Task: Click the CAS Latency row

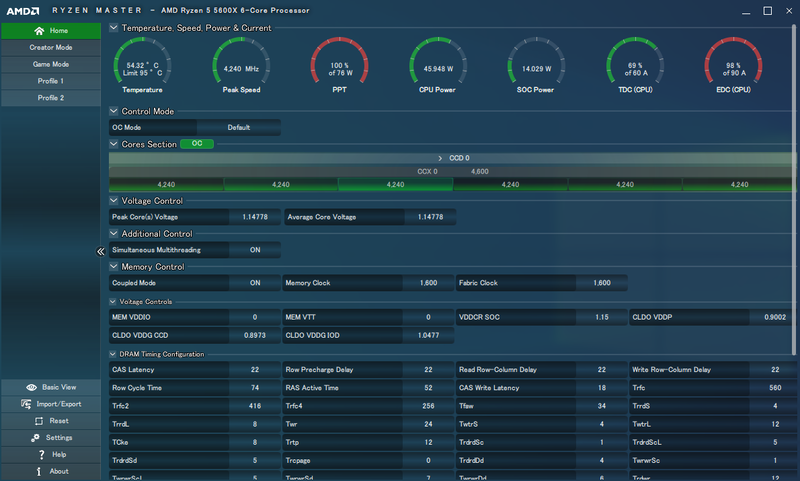Action: (x=195, y=370)
